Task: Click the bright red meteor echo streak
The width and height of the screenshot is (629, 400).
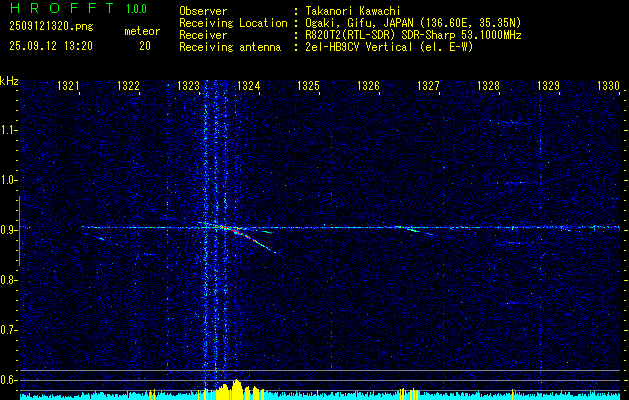Action: [236, 231]
